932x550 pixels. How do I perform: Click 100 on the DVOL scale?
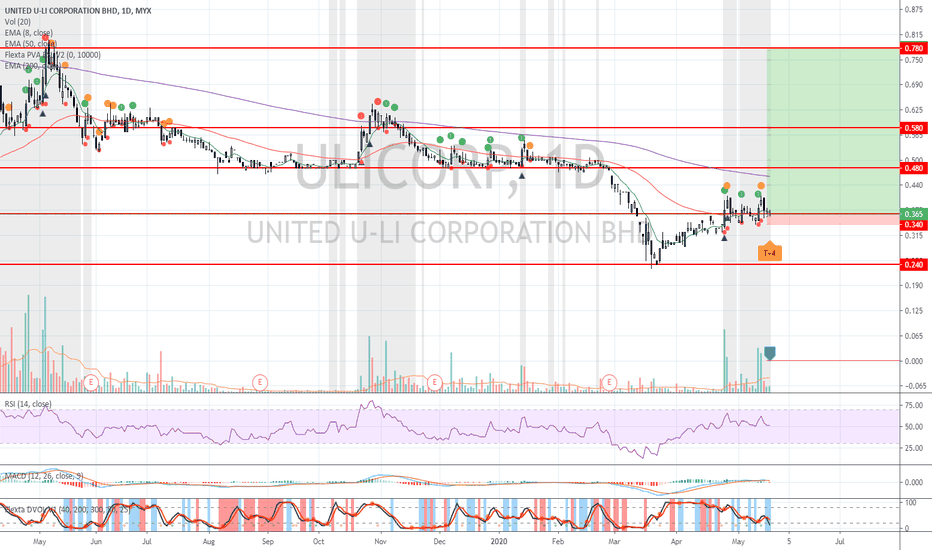tap(910, 503)
